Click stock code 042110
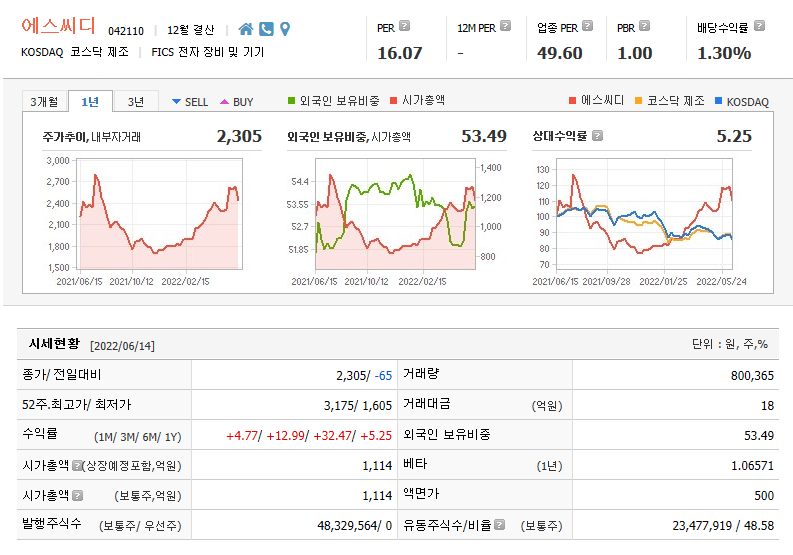793x555 pixels. tap(126, 31)
